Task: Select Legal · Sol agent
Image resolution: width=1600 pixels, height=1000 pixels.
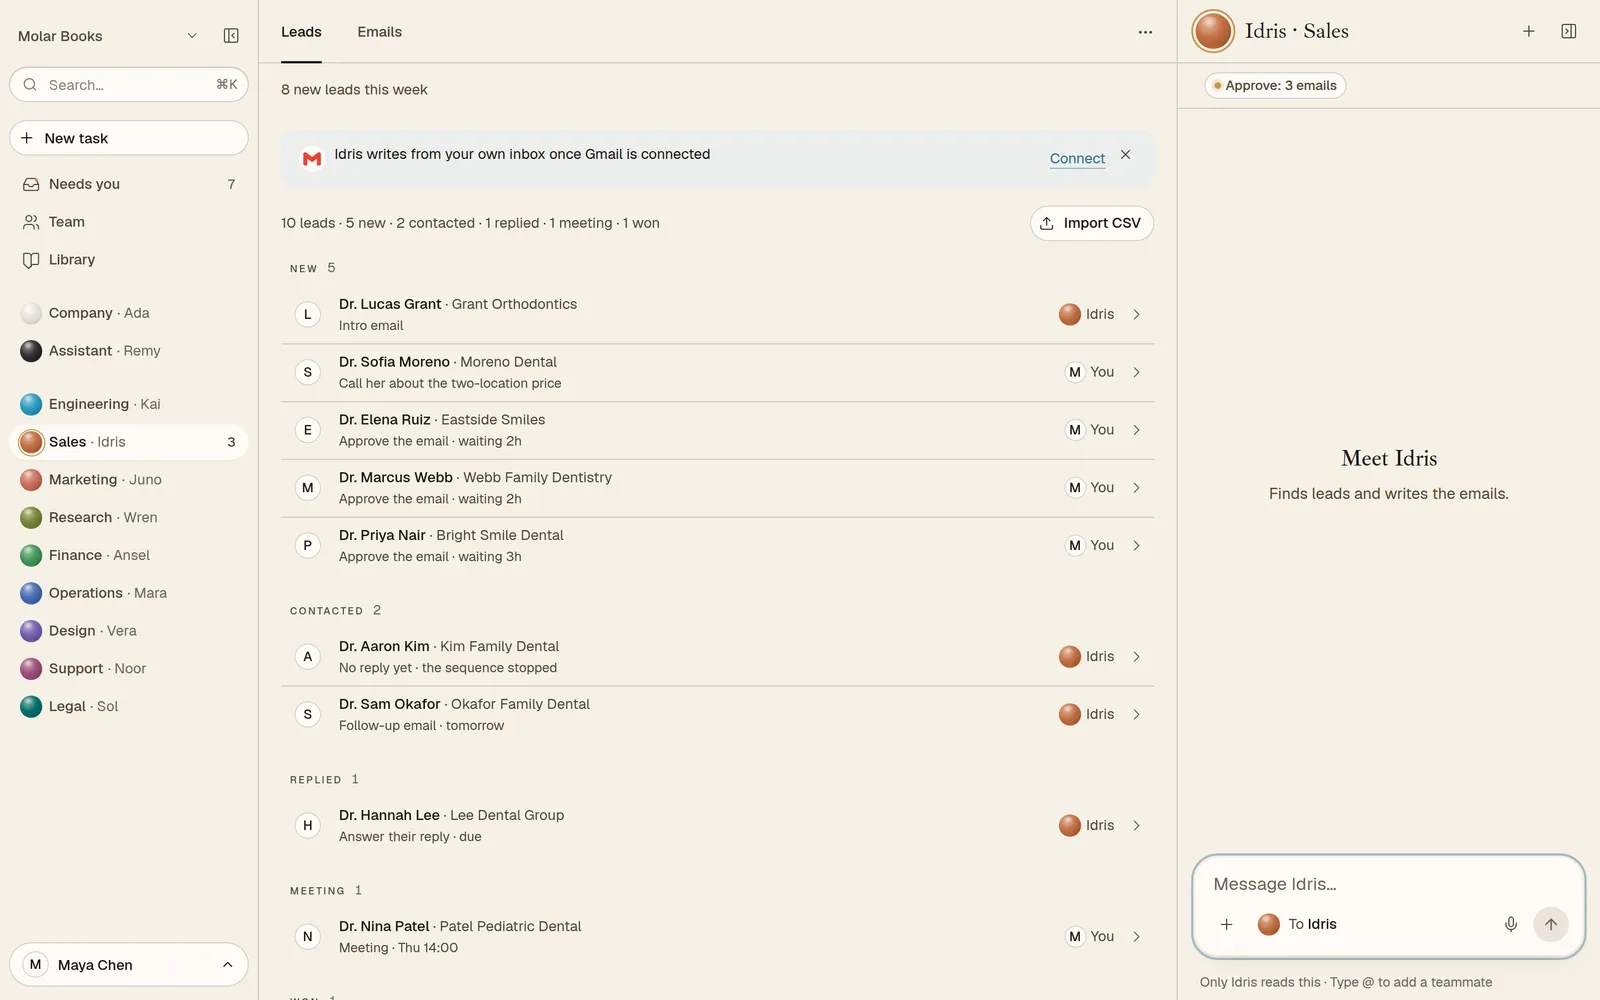Action: click(129, 706)
